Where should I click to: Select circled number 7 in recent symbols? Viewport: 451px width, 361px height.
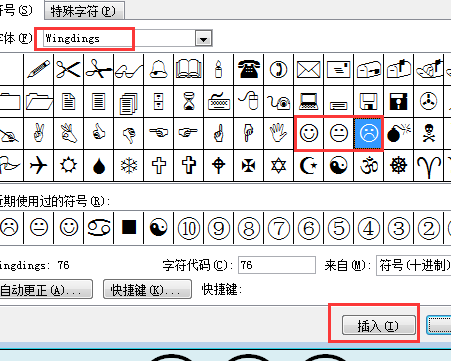[279, 228]
